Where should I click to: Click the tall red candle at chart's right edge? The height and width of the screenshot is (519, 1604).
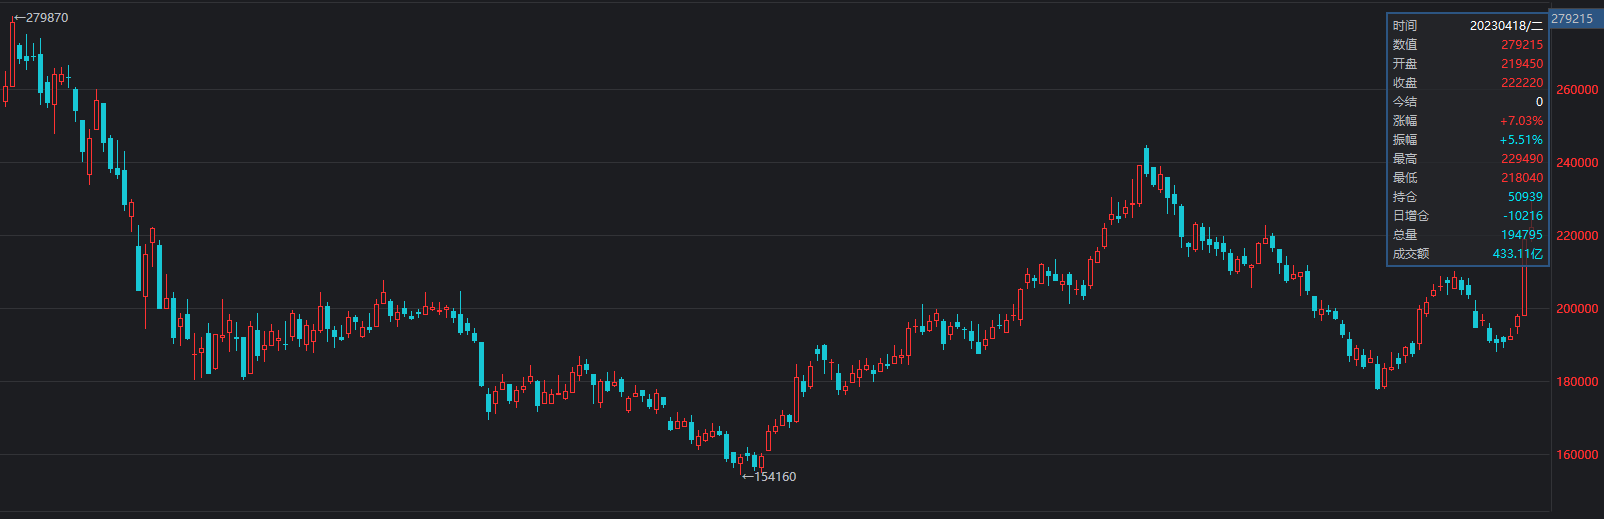point(1525,290)
